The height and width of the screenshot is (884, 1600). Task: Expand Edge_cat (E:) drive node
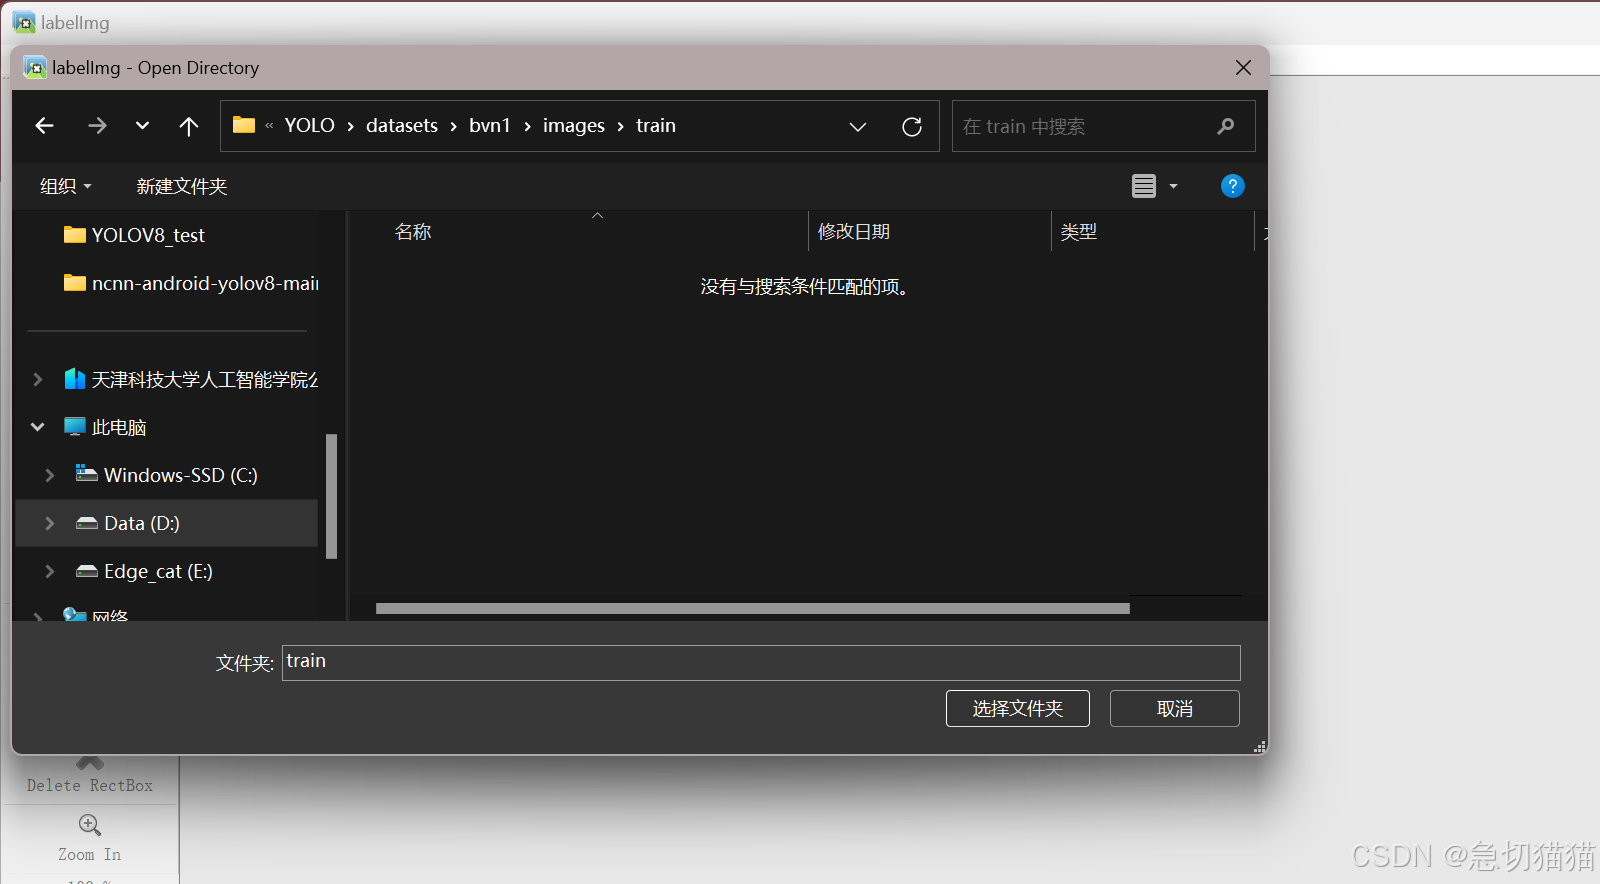click(49, 571)
